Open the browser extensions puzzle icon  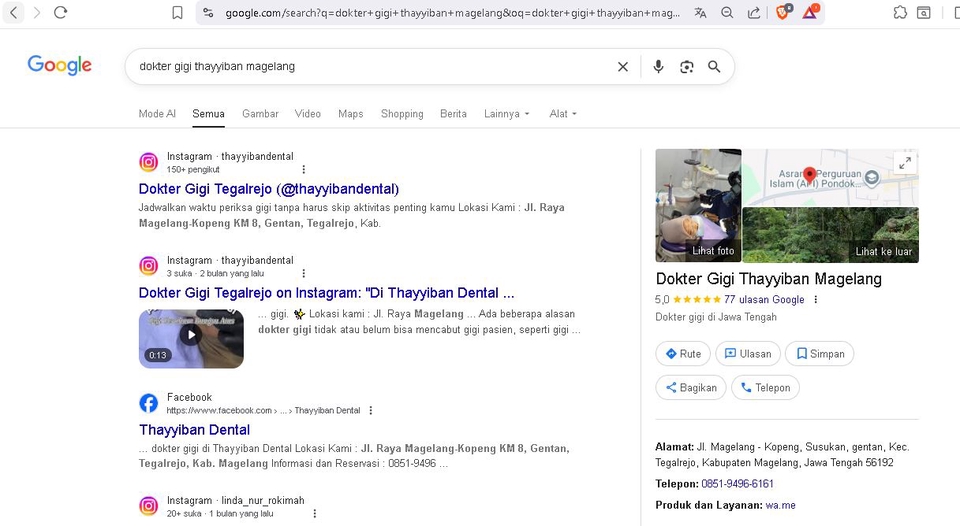(900, 13)
